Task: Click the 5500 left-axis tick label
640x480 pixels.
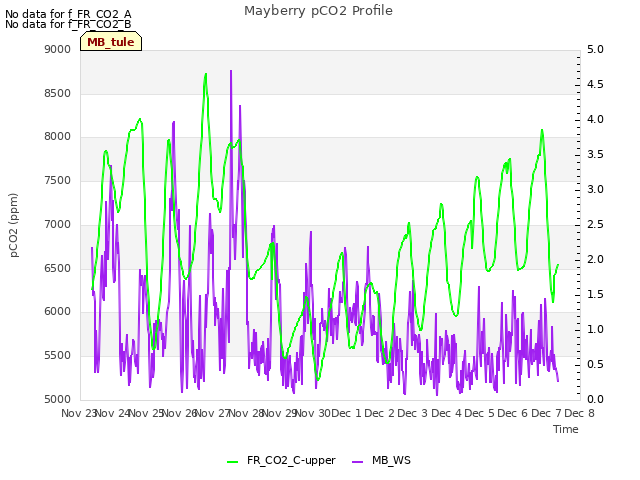Action: click(x=58, y=356)
